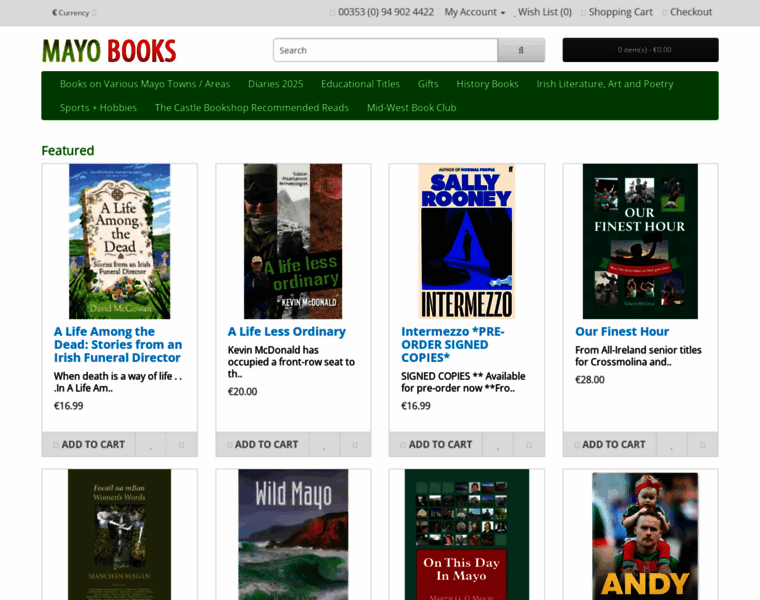Click Intermezzo *PRE-ORDER SIGNED COPIES* title
The width and height of the screenshot is (760, 600).
[x=453, y=345]
